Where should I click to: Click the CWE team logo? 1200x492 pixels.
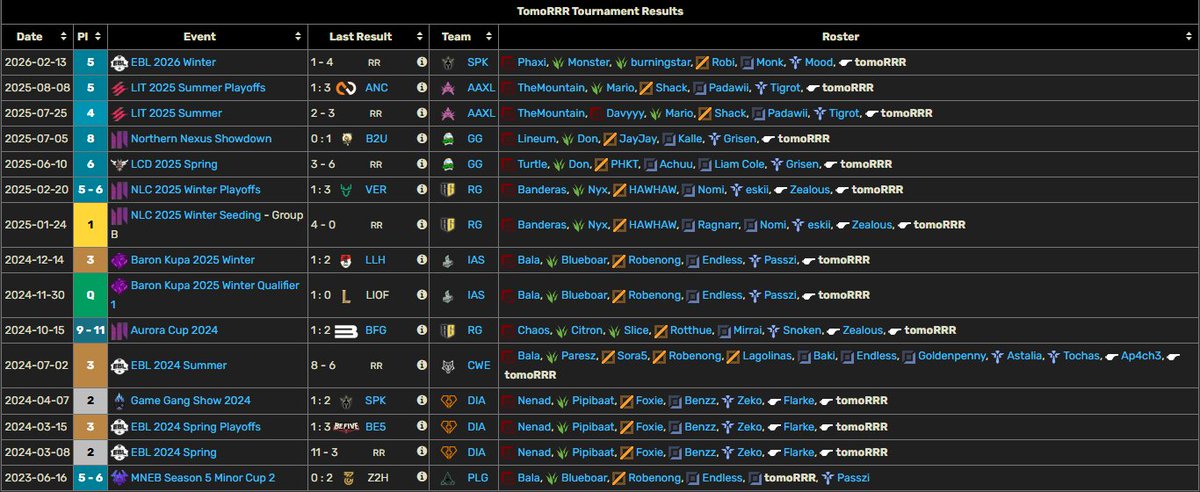(448, 366)
